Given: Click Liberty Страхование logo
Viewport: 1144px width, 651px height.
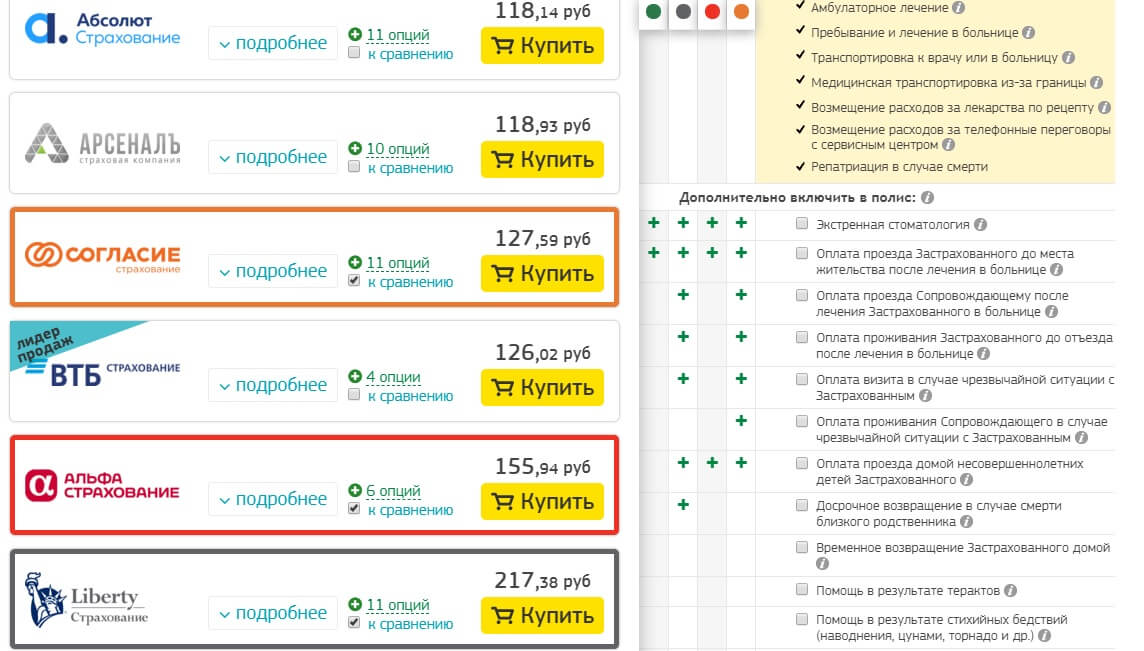Looking at the screenshot, I should 86,600.
